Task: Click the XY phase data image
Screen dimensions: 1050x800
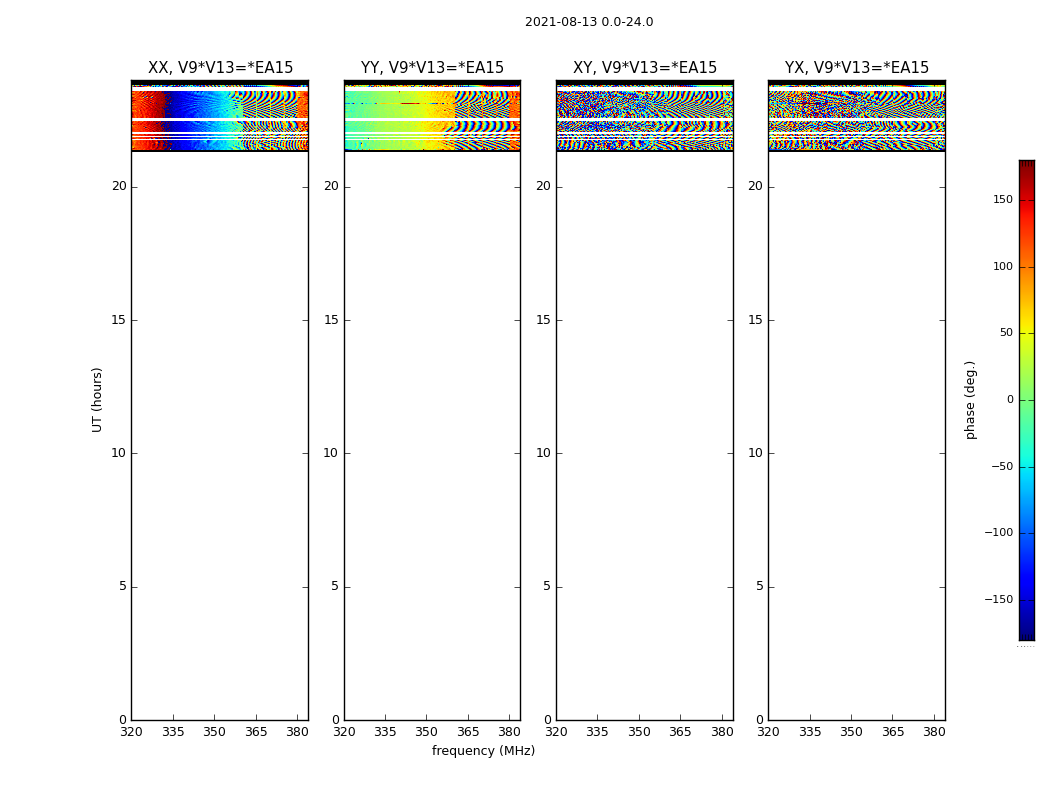Action: (x=645, y=116)
